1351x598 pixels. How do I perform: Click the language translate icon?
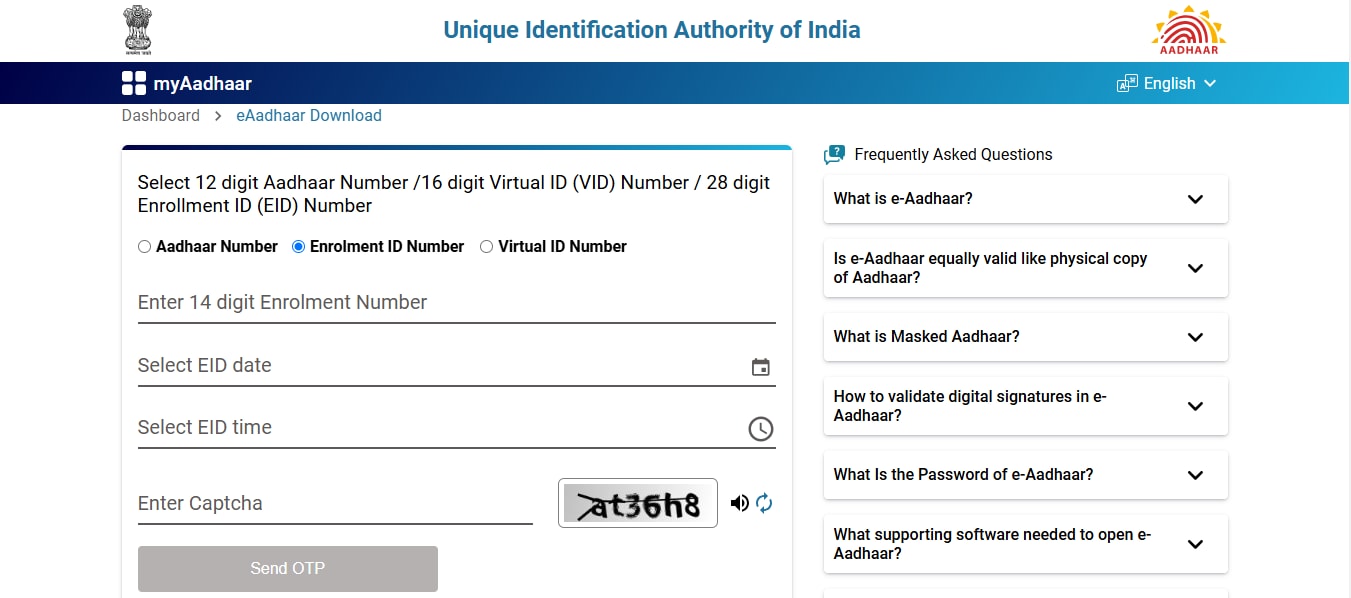tap(1127, 83)
